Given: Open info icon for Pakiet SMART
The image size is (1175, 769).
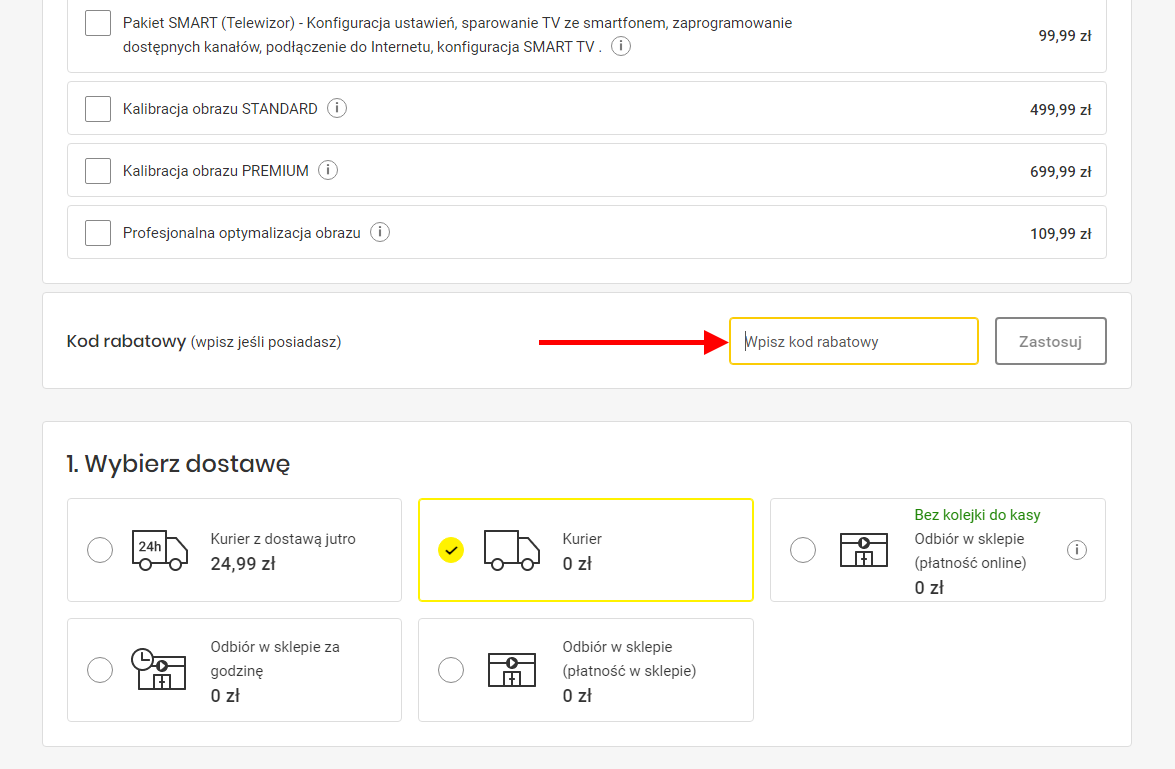Looking at the screenshot, I should click(x=620, y=46).
